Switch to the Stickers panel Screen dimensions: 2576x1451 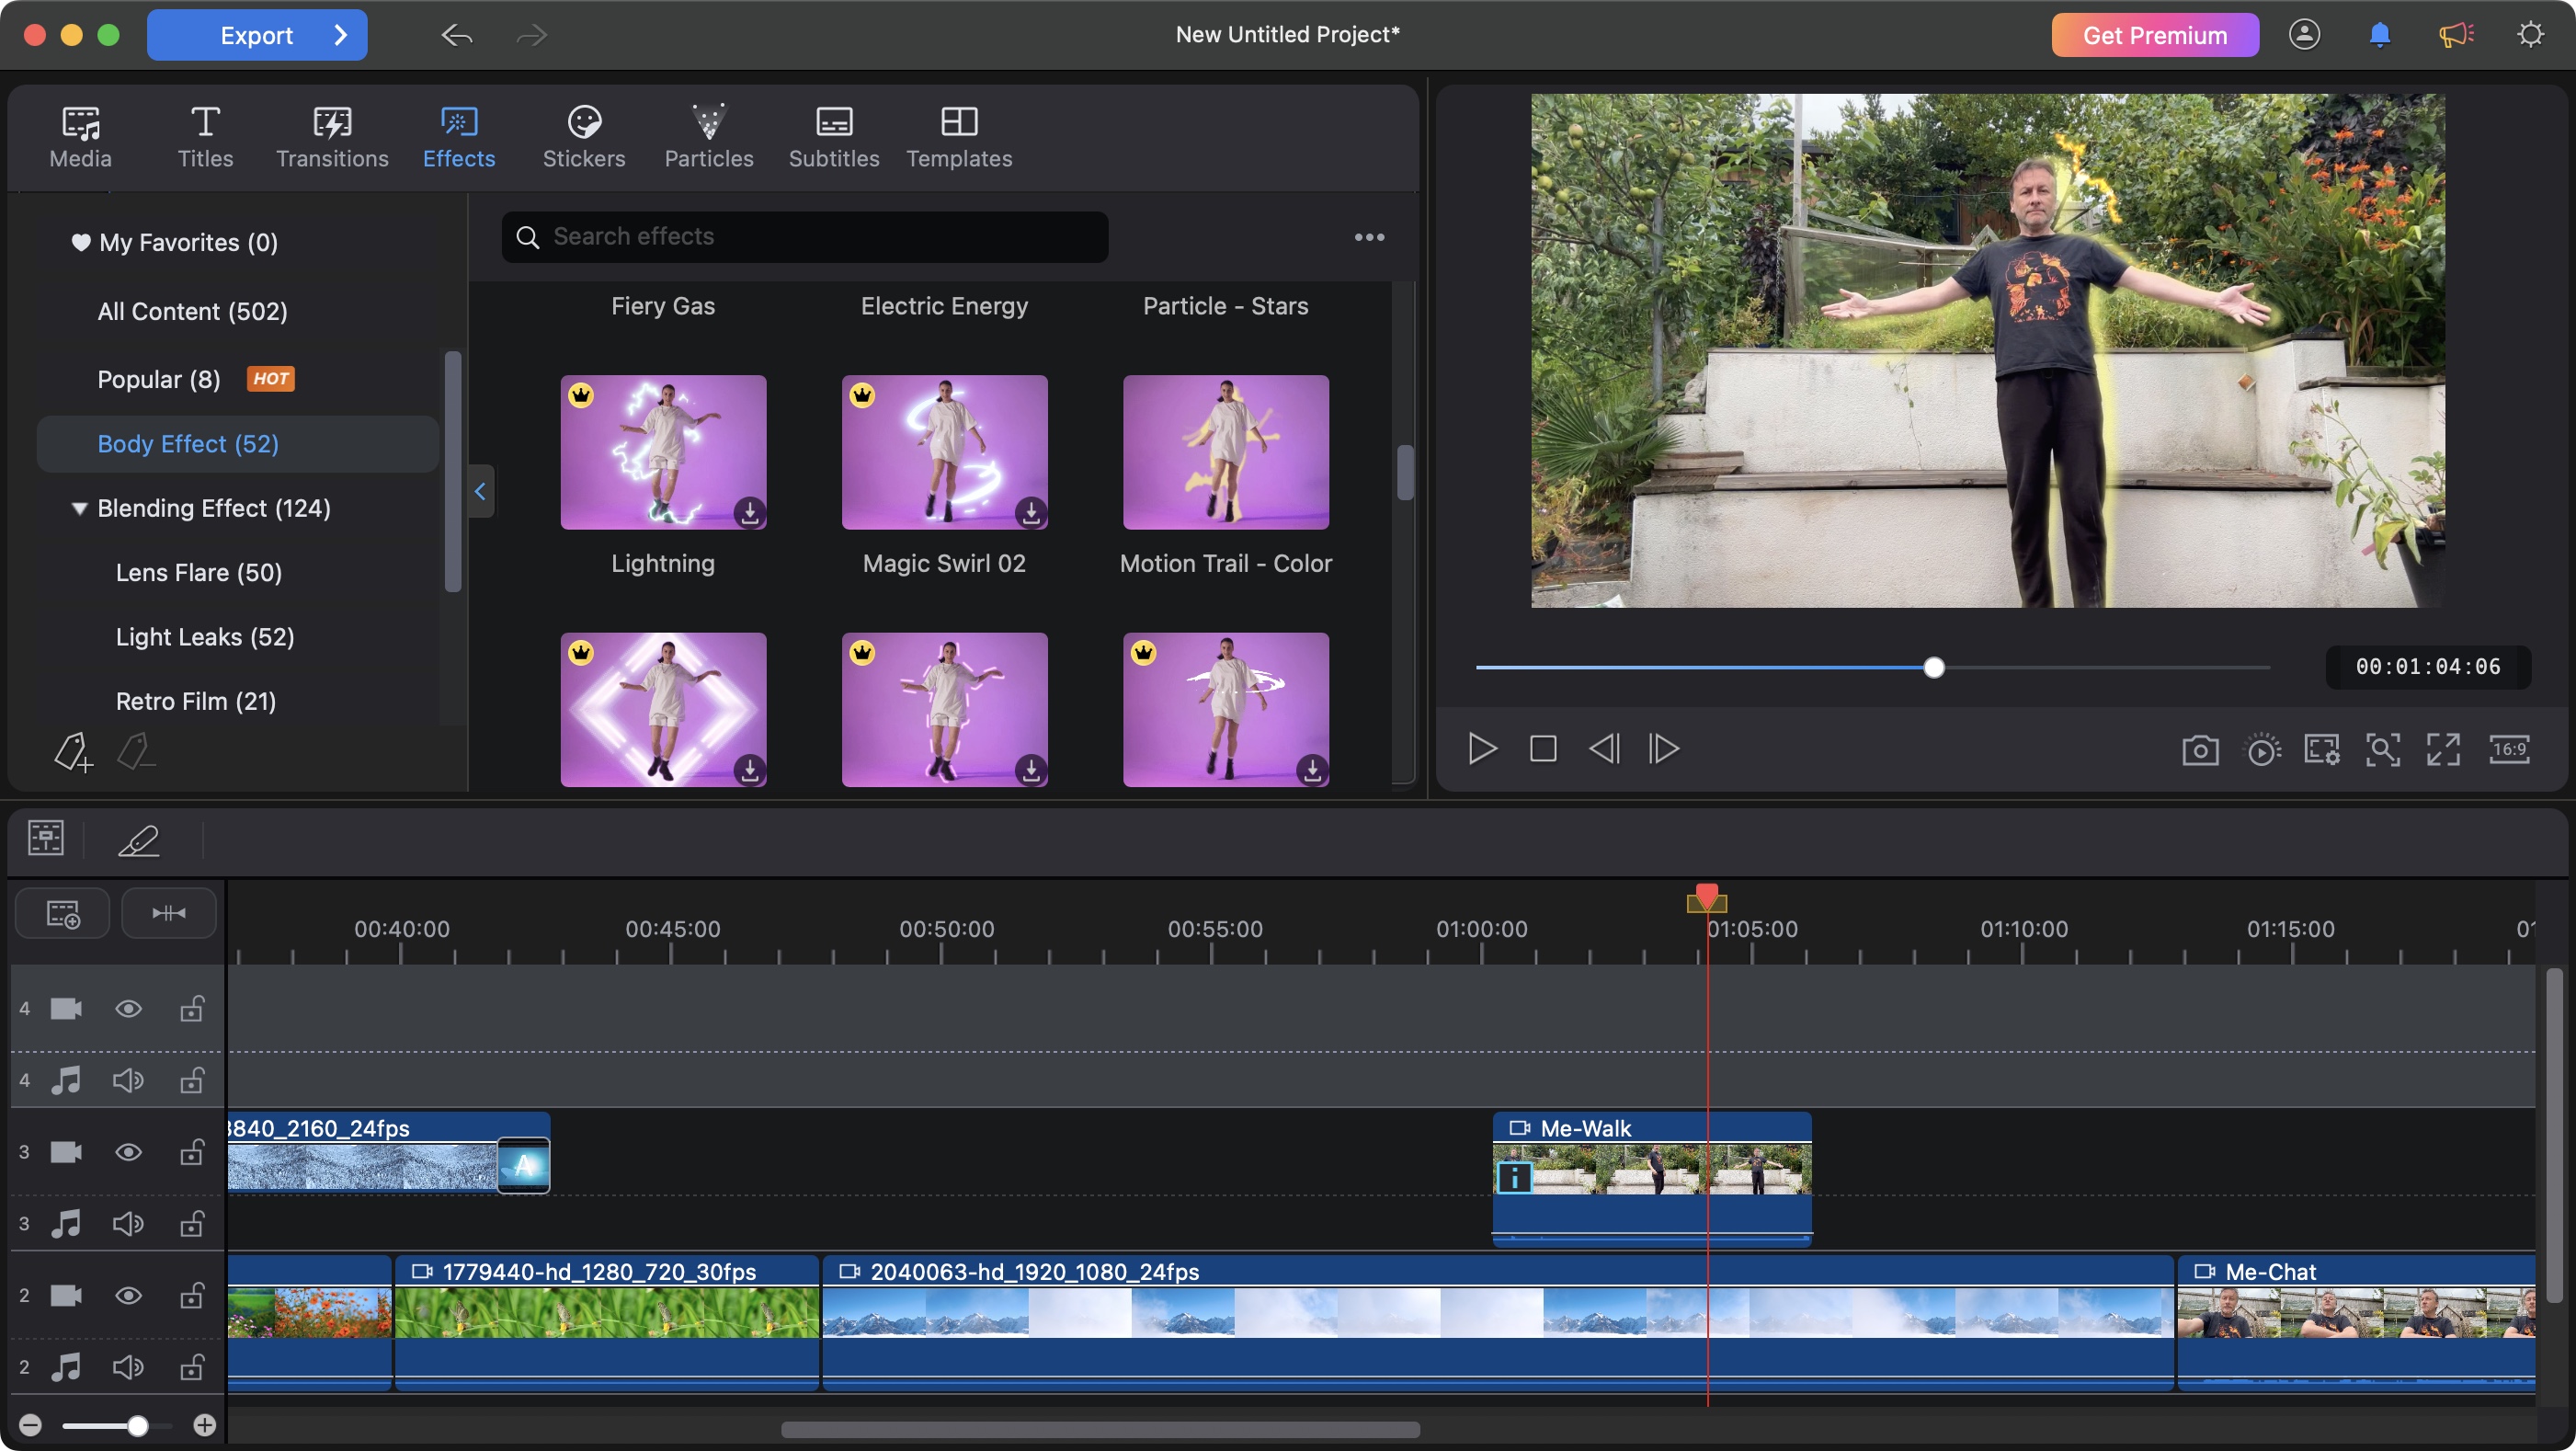pyautogui.click(x=583, y=135)
